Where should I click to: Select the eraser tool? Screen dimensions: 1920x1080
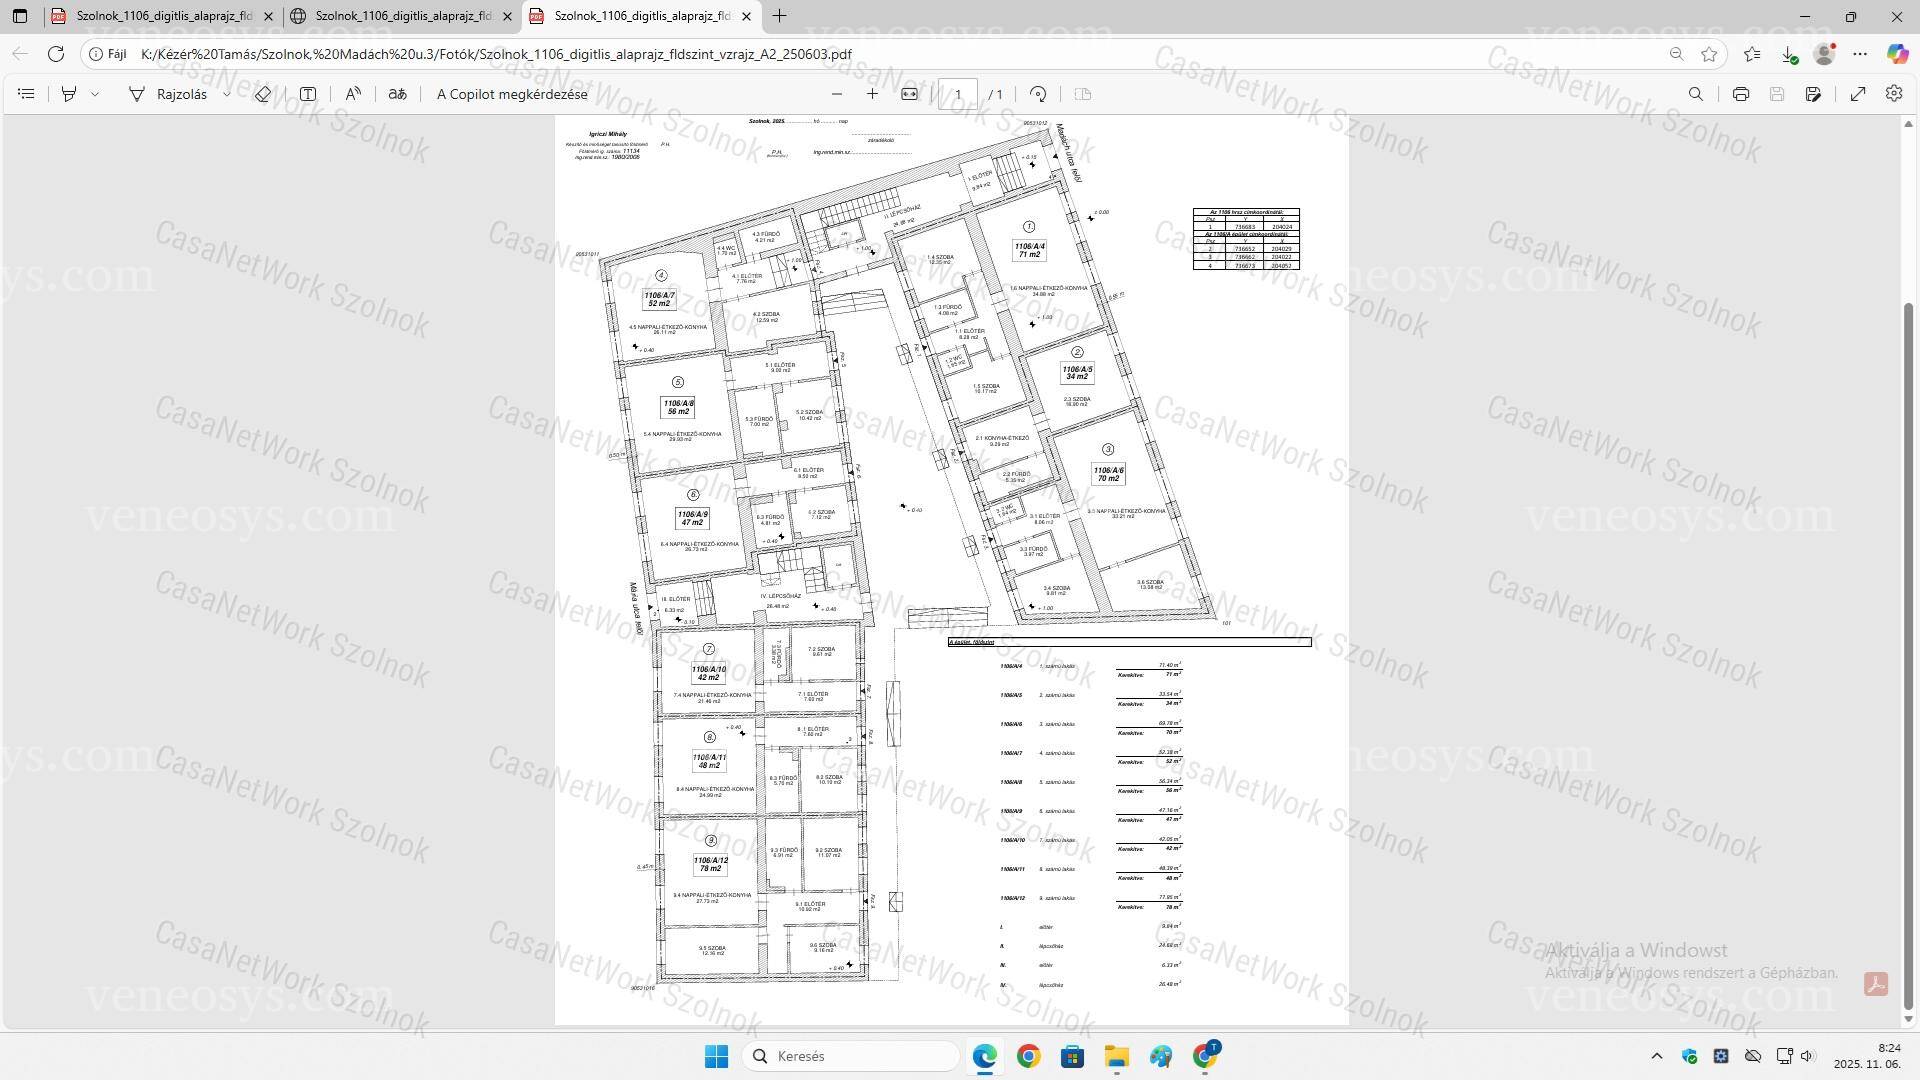(263, 94)
